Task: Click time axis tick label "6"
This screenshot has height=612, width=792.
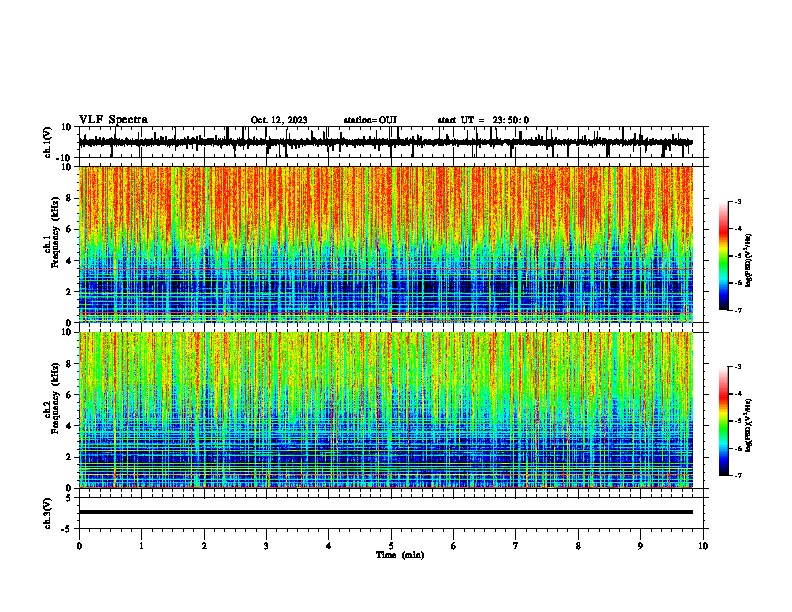Action: [453, 546]
